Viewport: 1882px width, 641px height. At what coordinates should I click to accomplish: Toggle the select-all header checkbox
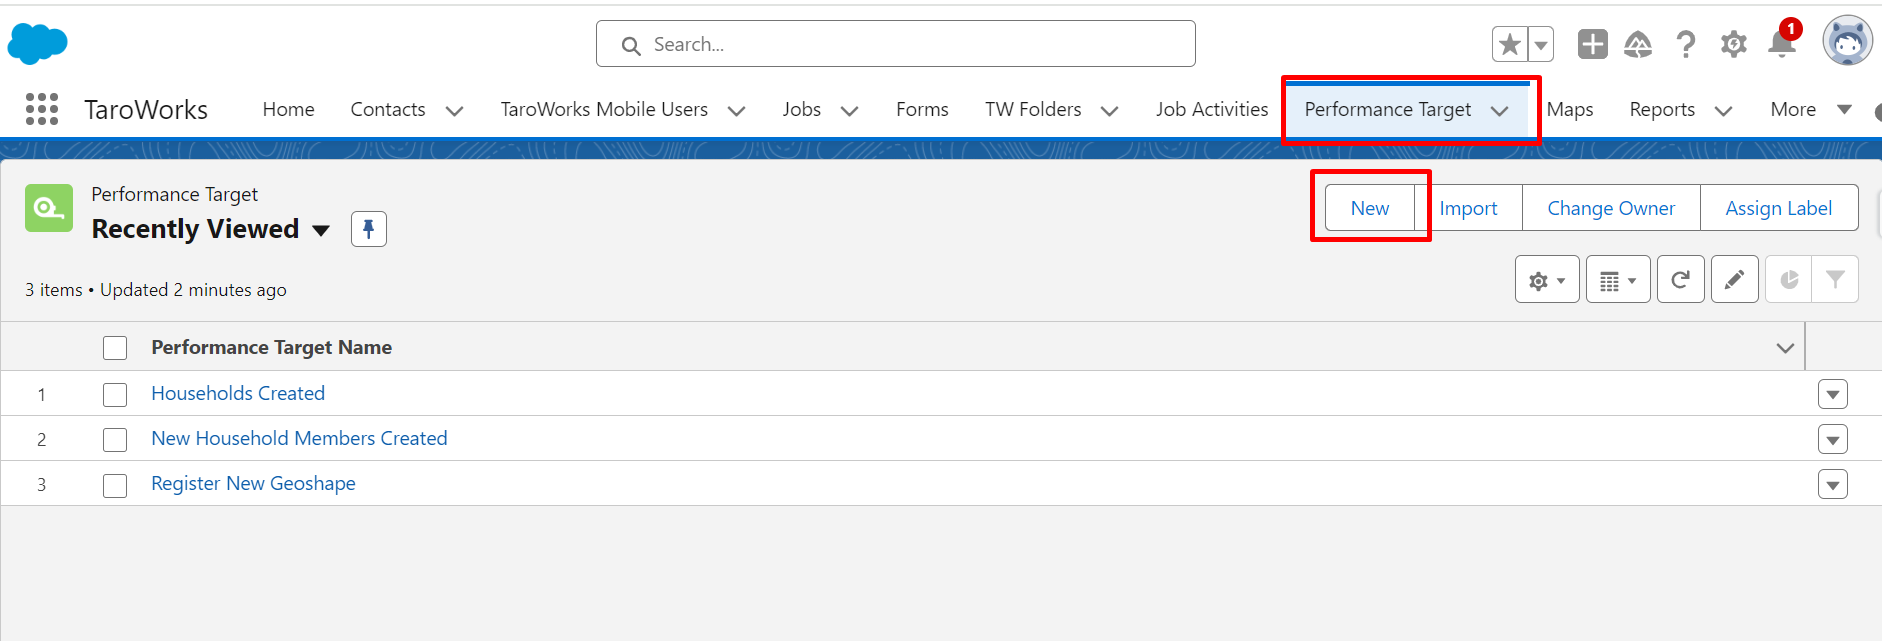[115, 348]
